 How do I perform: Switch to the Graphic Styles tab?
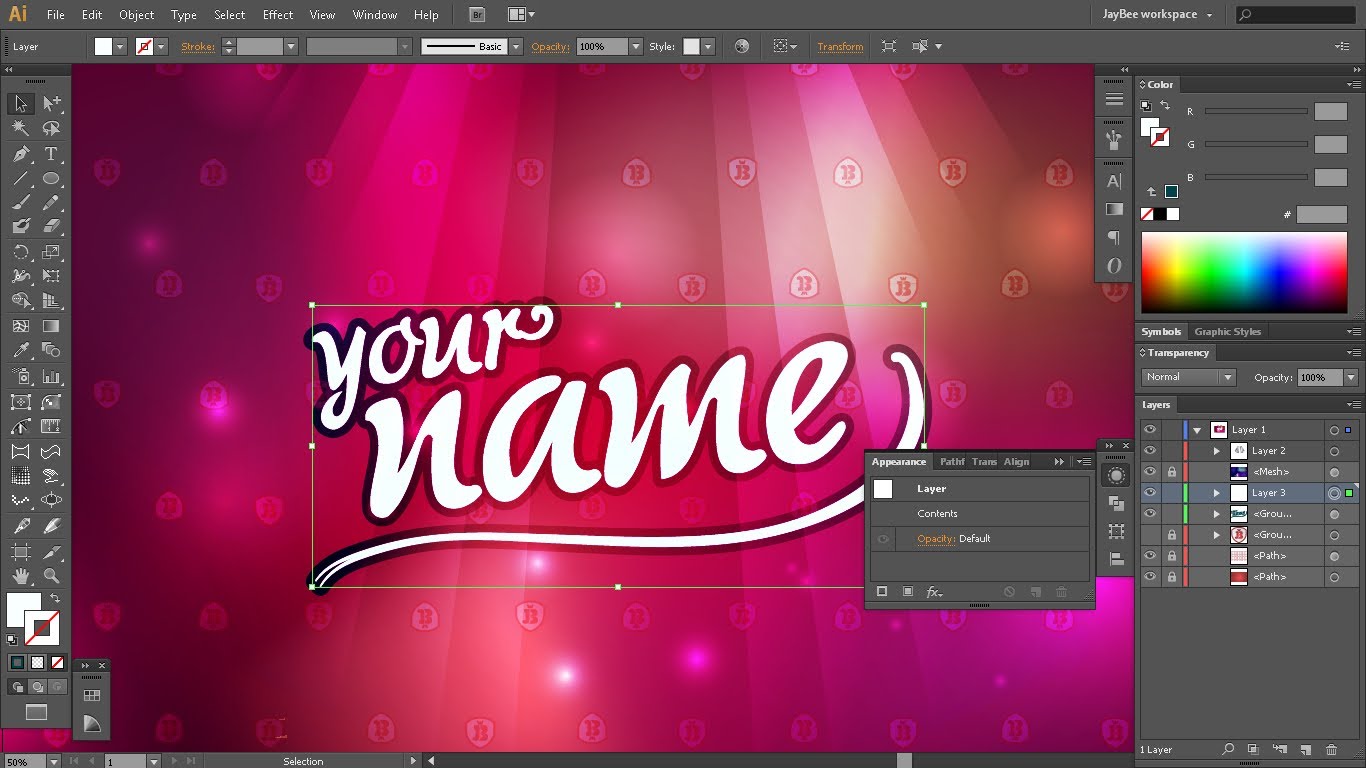1227,332
